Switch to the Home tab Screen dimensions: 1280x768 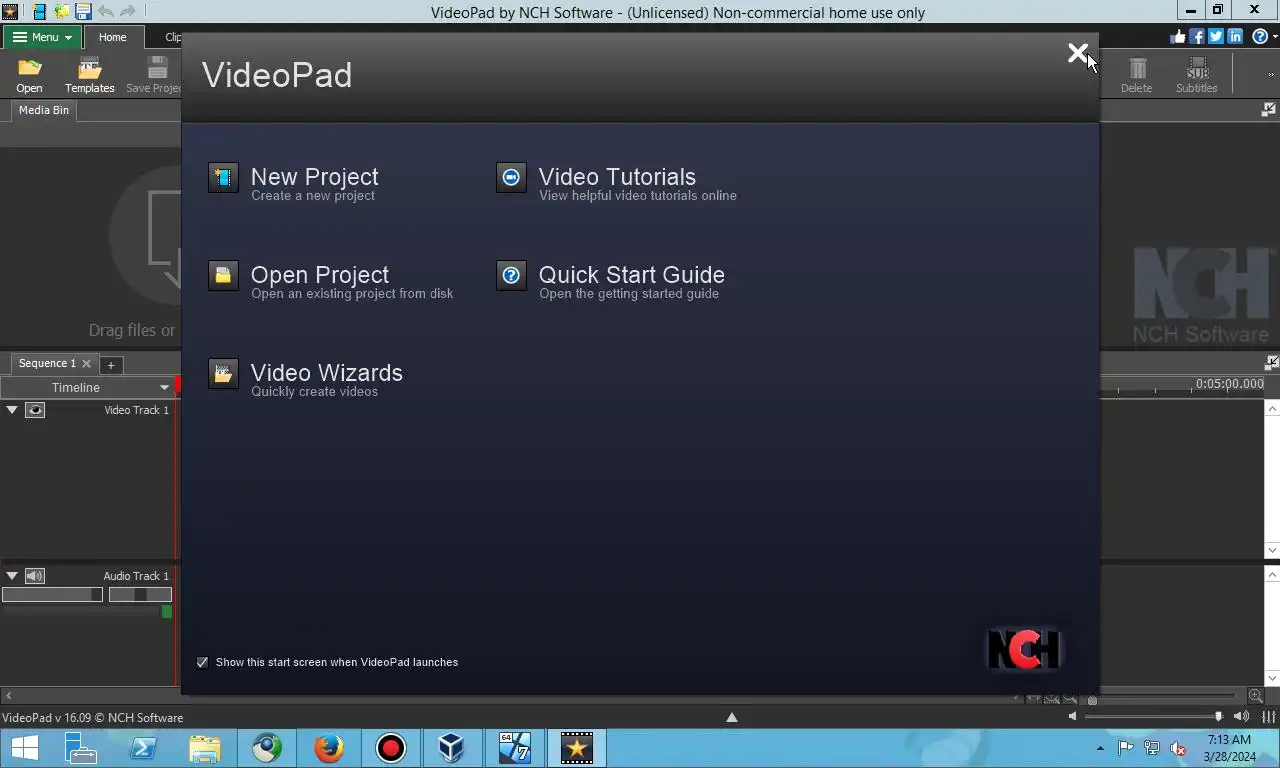[112, 37]
